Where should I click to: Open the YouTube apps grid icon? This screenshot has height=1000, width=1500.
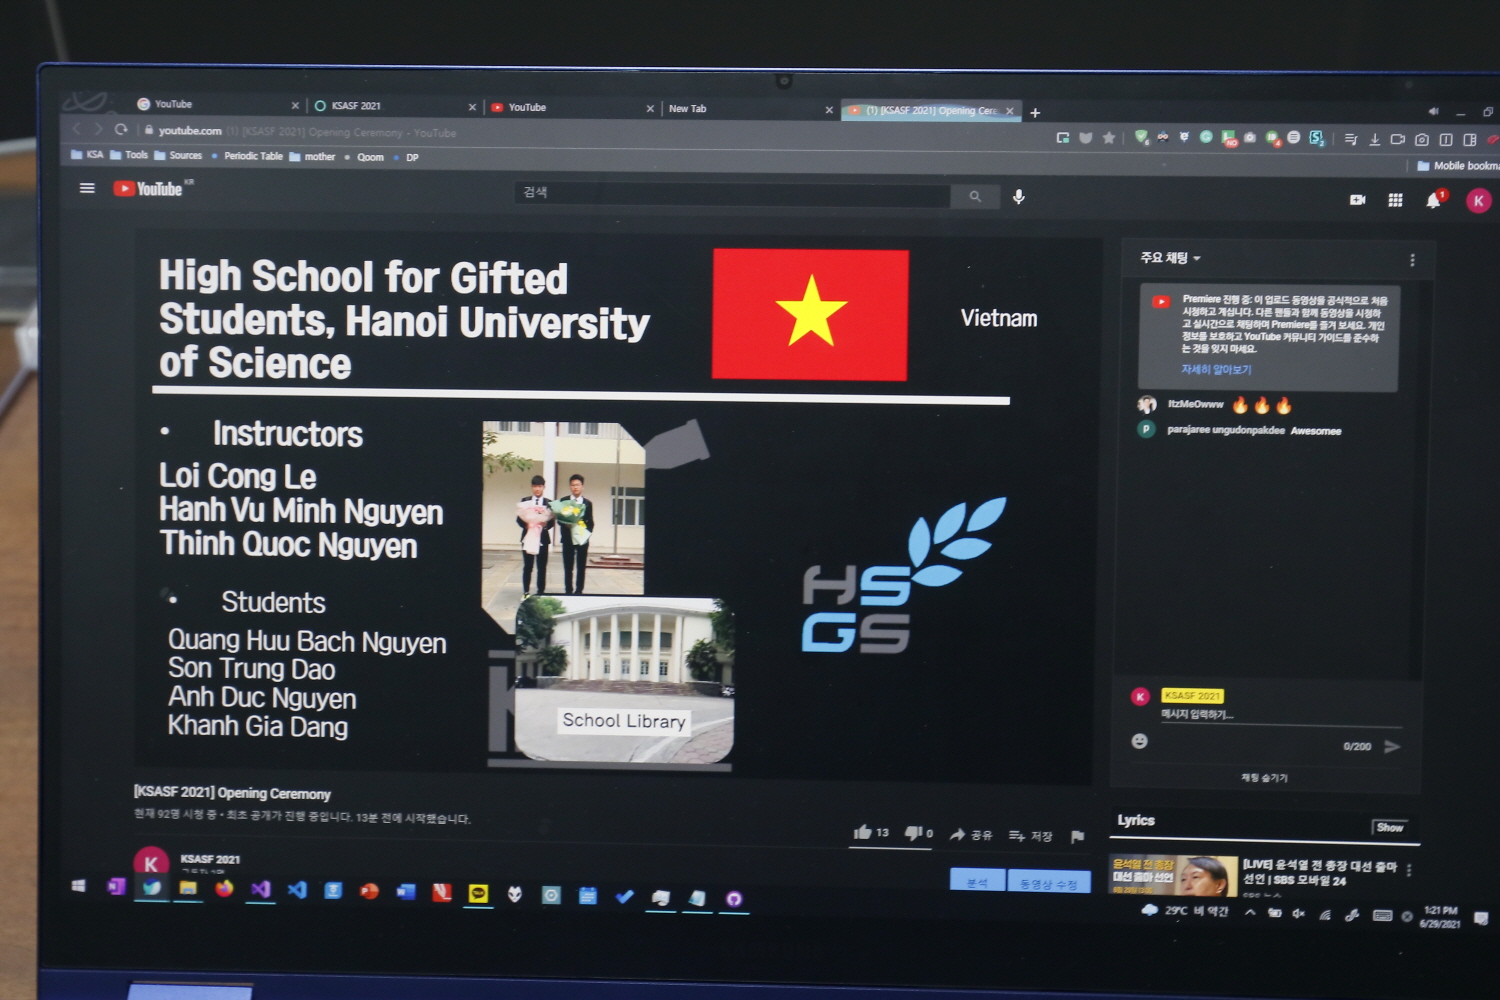coord(1395,200)
